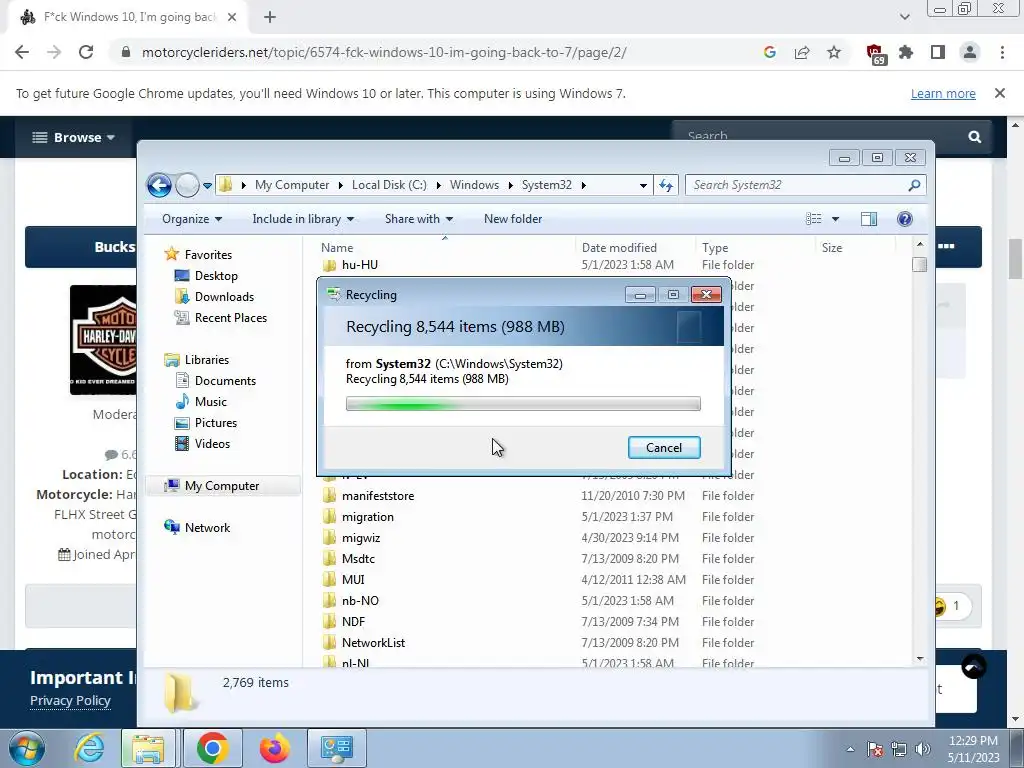Launch Internet Explorer from the taskbar
1024x768 pixels.
coord(88,748)
